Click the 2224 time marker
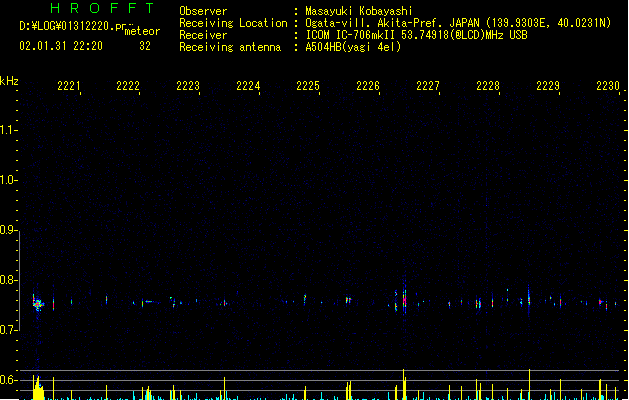This screenshot has width=629, height=400. 248,86
